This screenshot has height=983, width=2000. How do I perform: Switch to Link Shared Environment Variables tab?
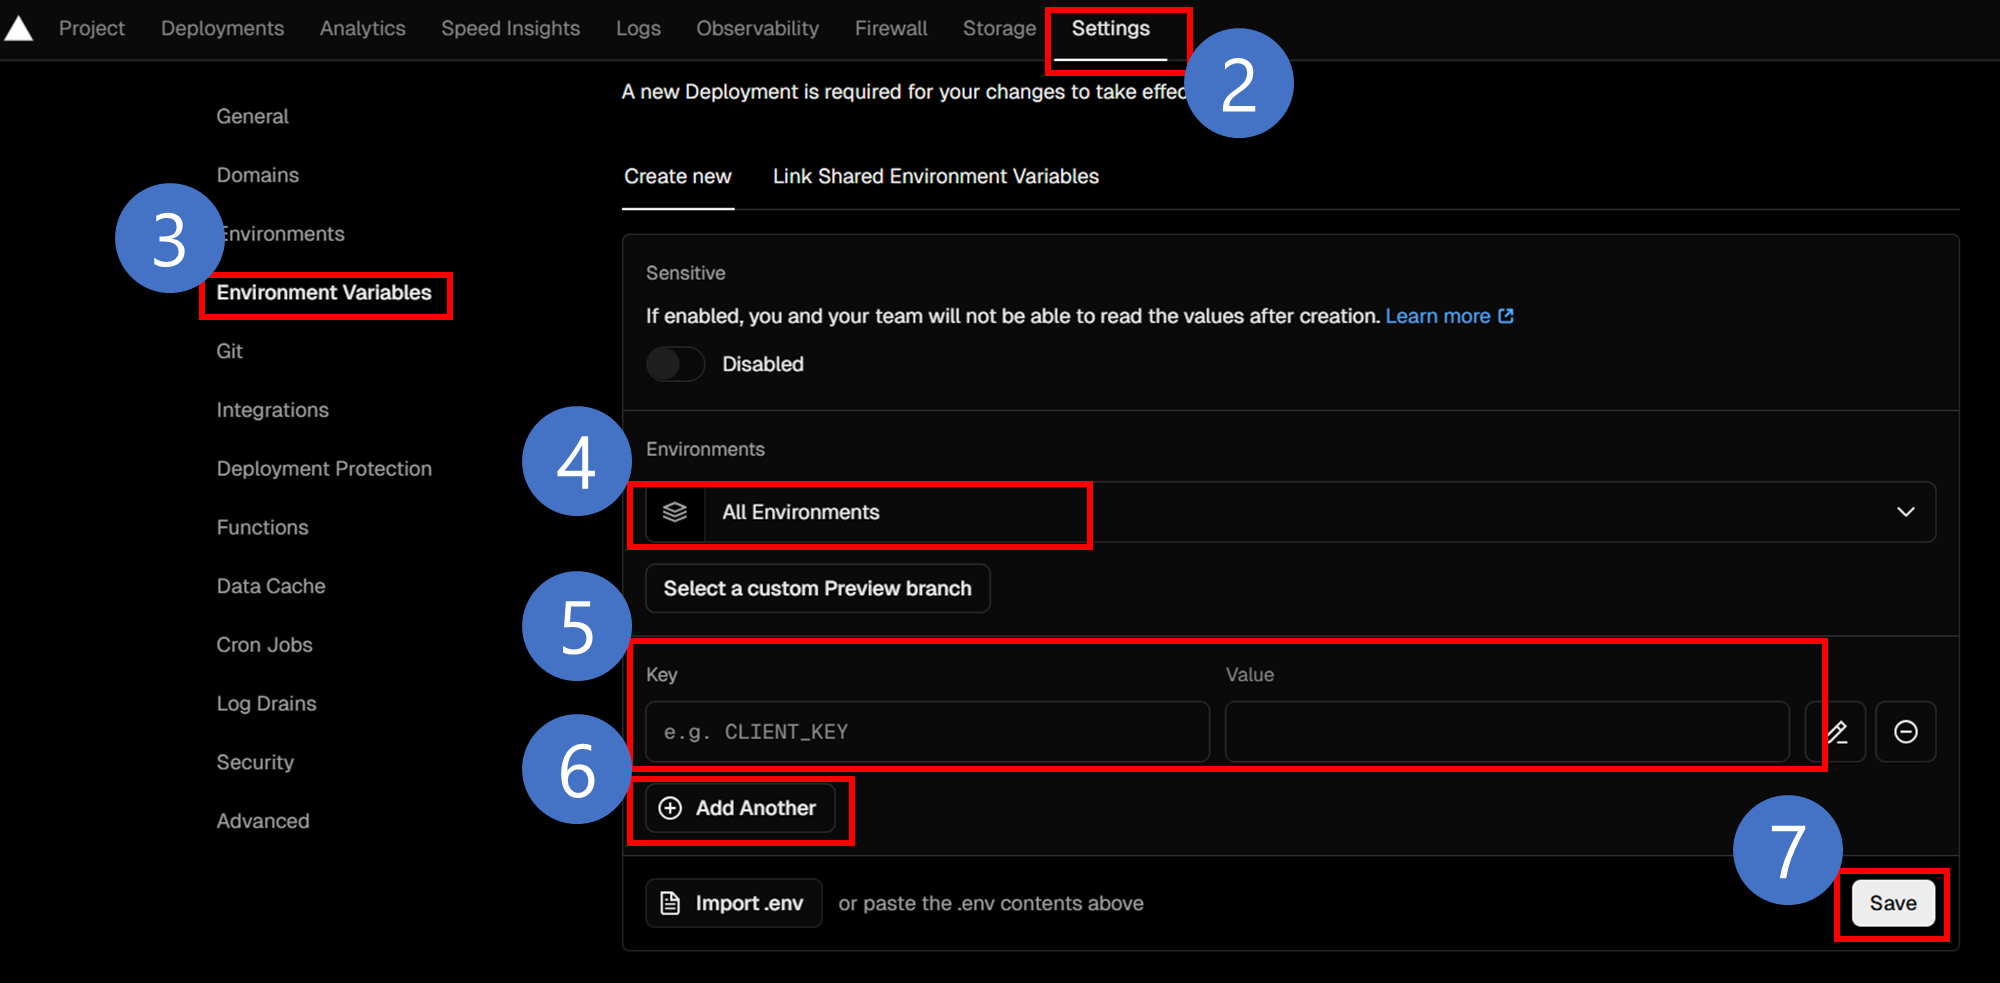point(936,177)
